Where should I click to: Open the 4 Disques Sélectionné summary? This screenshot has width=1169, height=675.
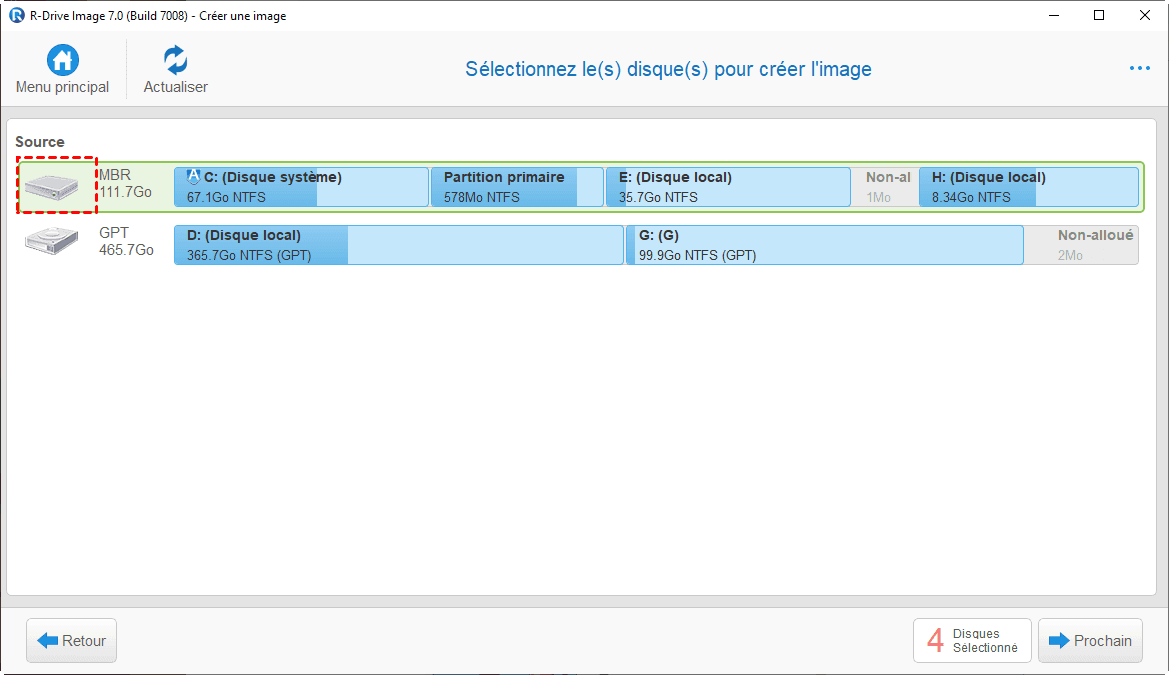[972, 641]
